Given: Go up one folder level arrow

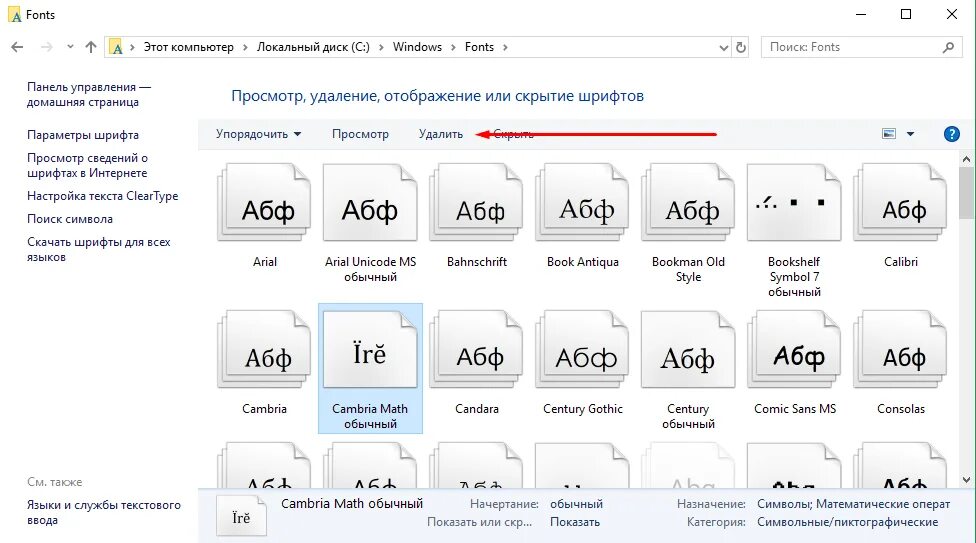Looking at the screenshot, I should (91, 47).
